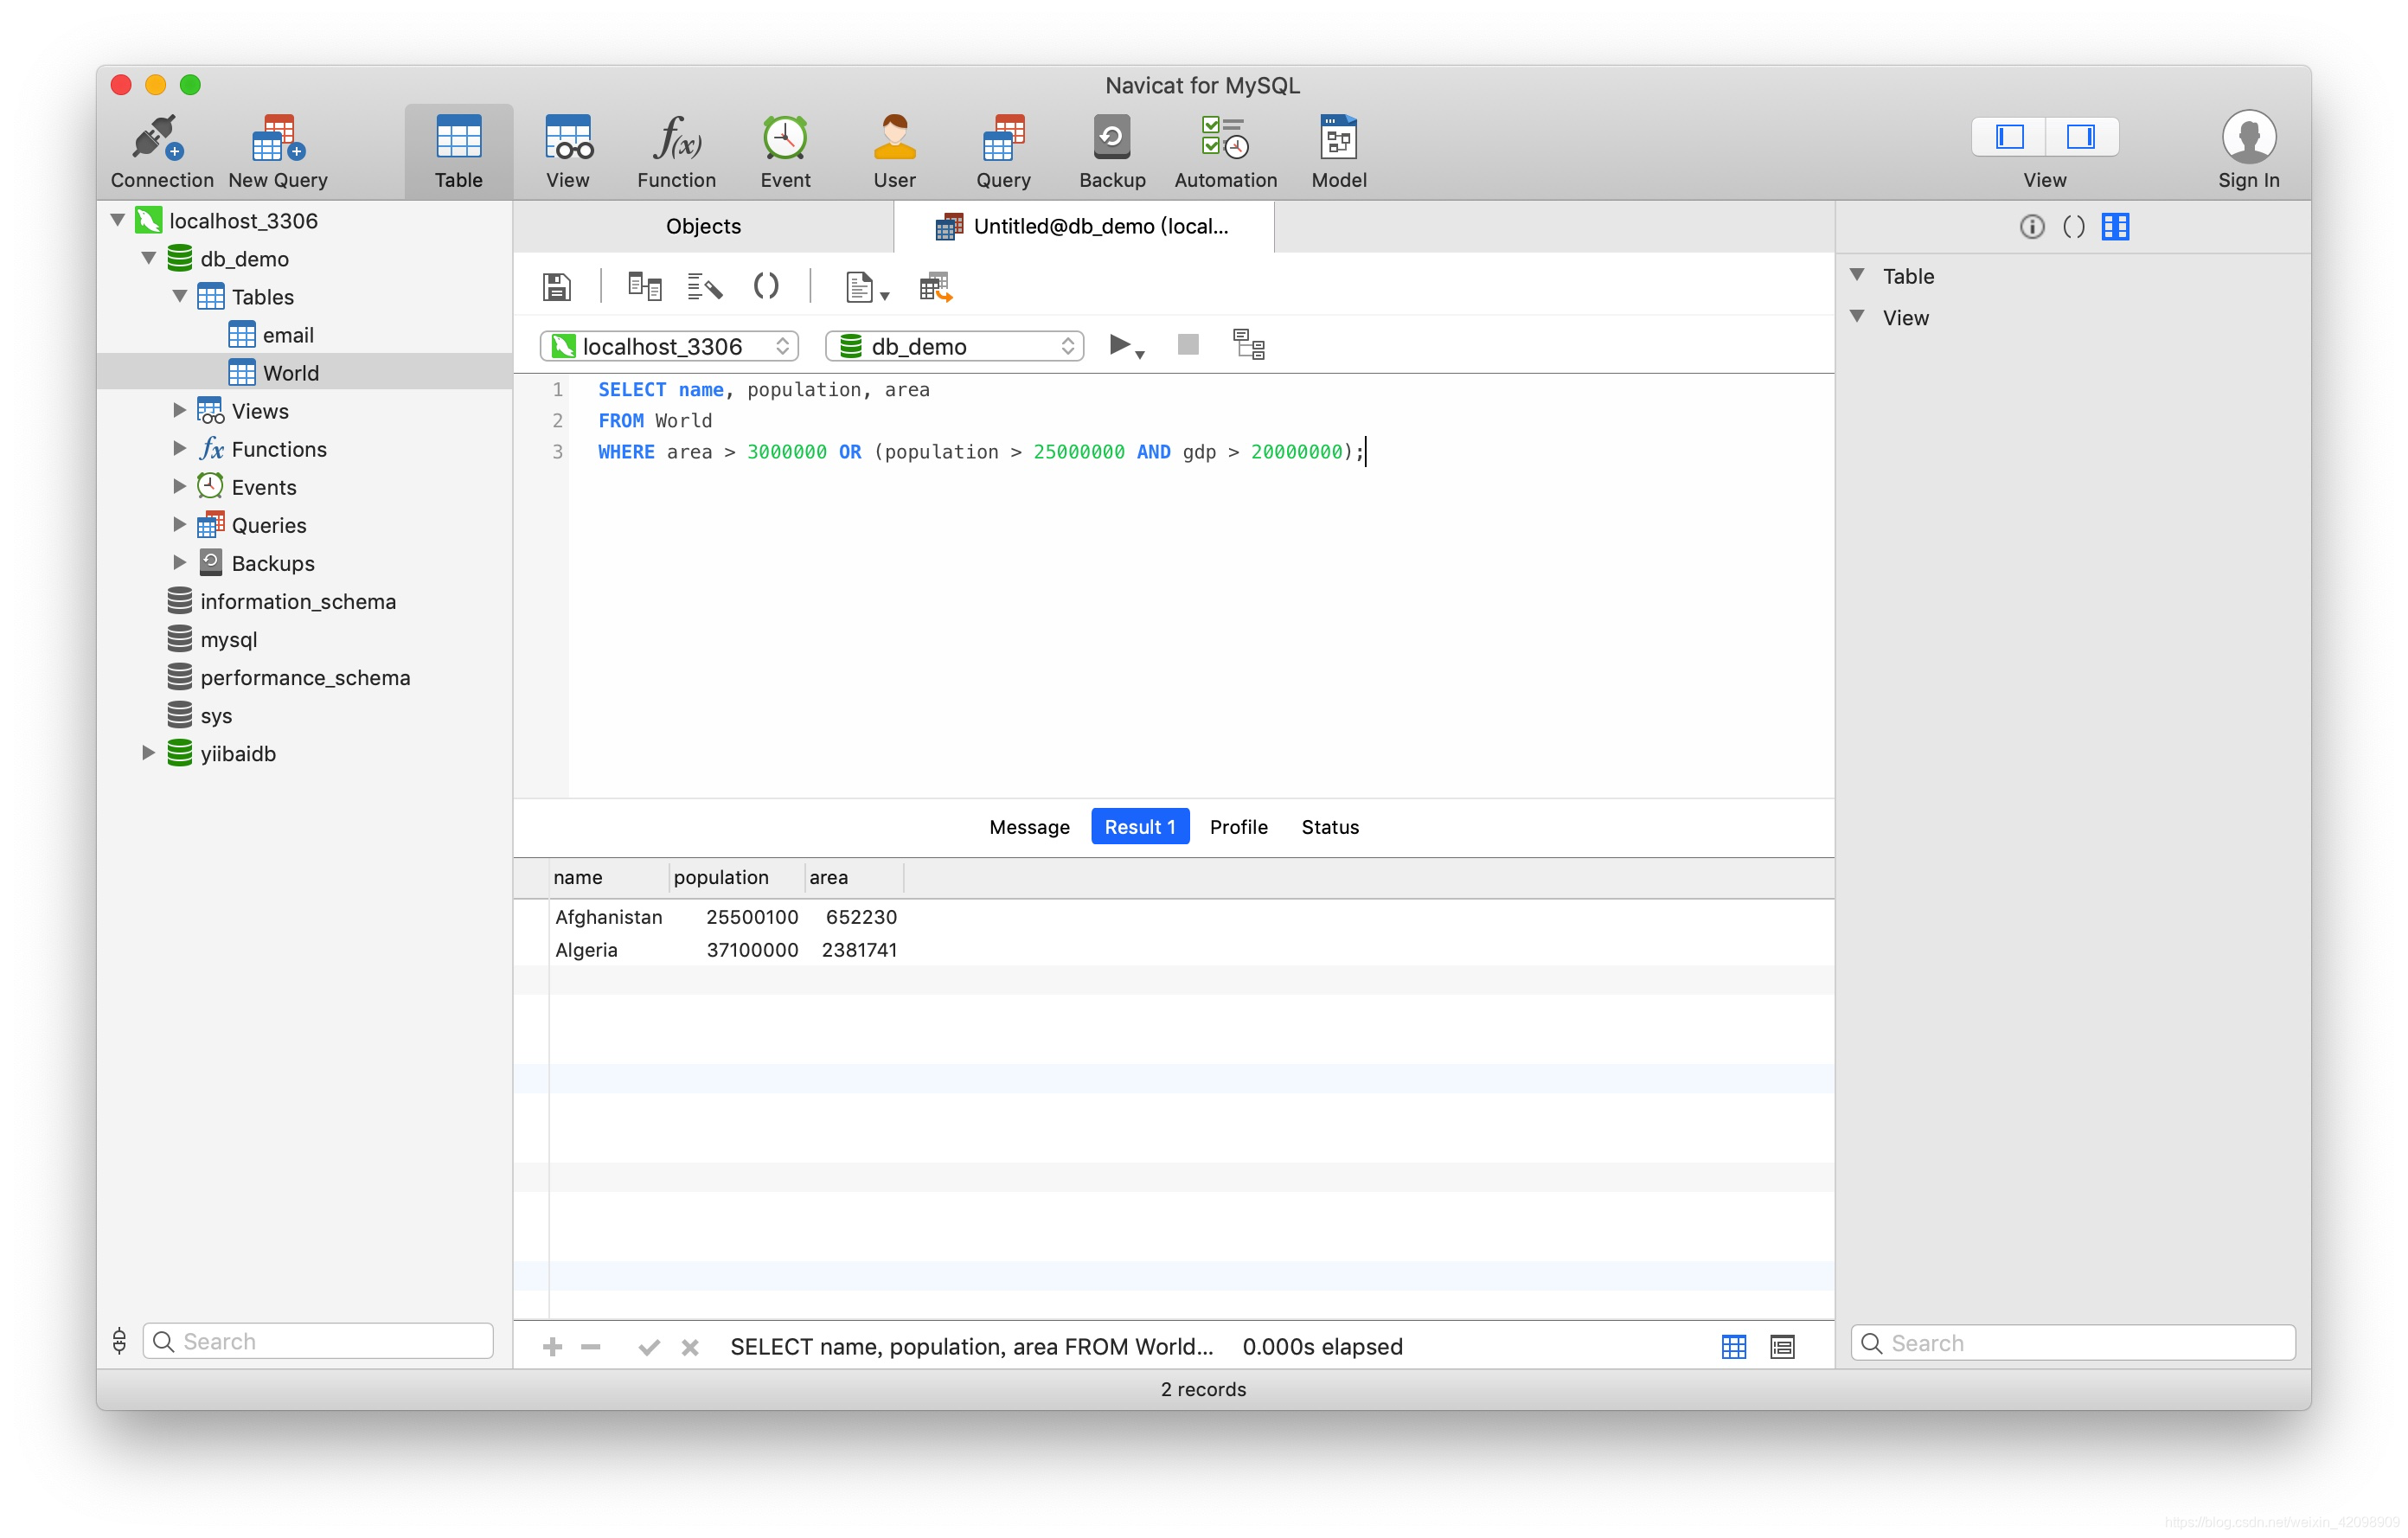The height and width of the screenshot is (1538, 2408).
Task: Select the Result 1 tab
Action: point(1139,827)
